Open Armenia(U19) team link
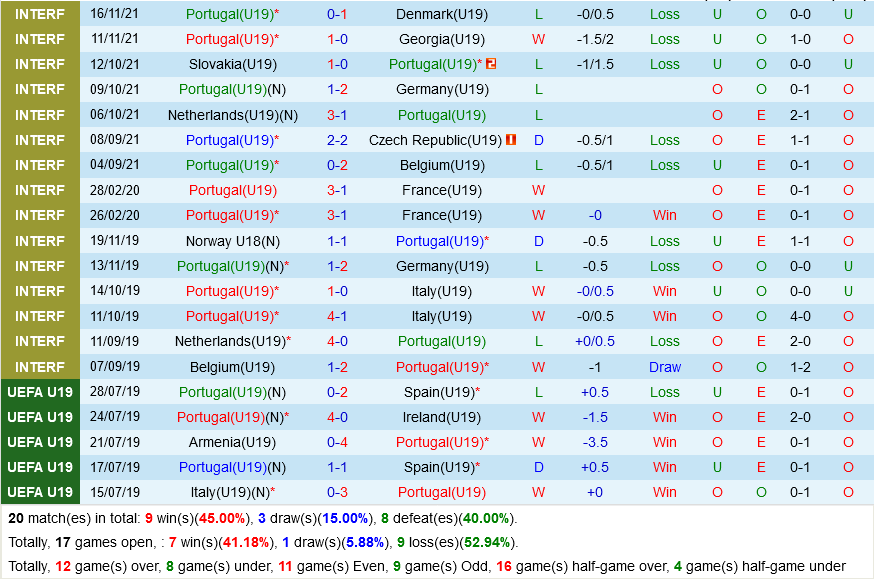 point(233,442)
